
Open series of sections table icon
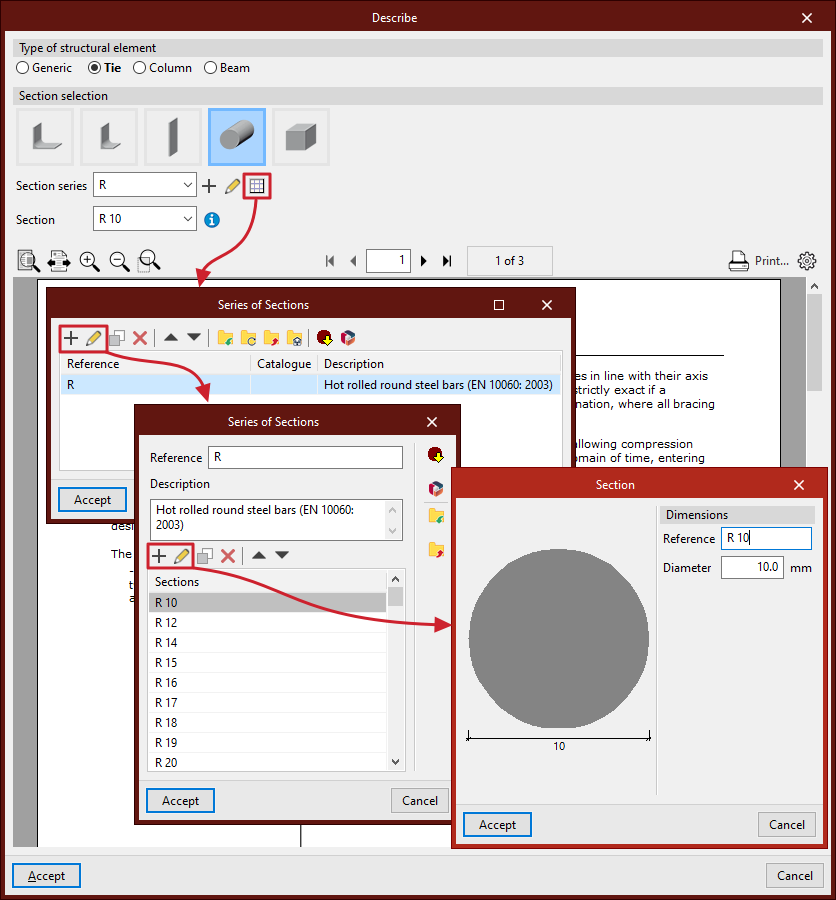pos(257,186)
